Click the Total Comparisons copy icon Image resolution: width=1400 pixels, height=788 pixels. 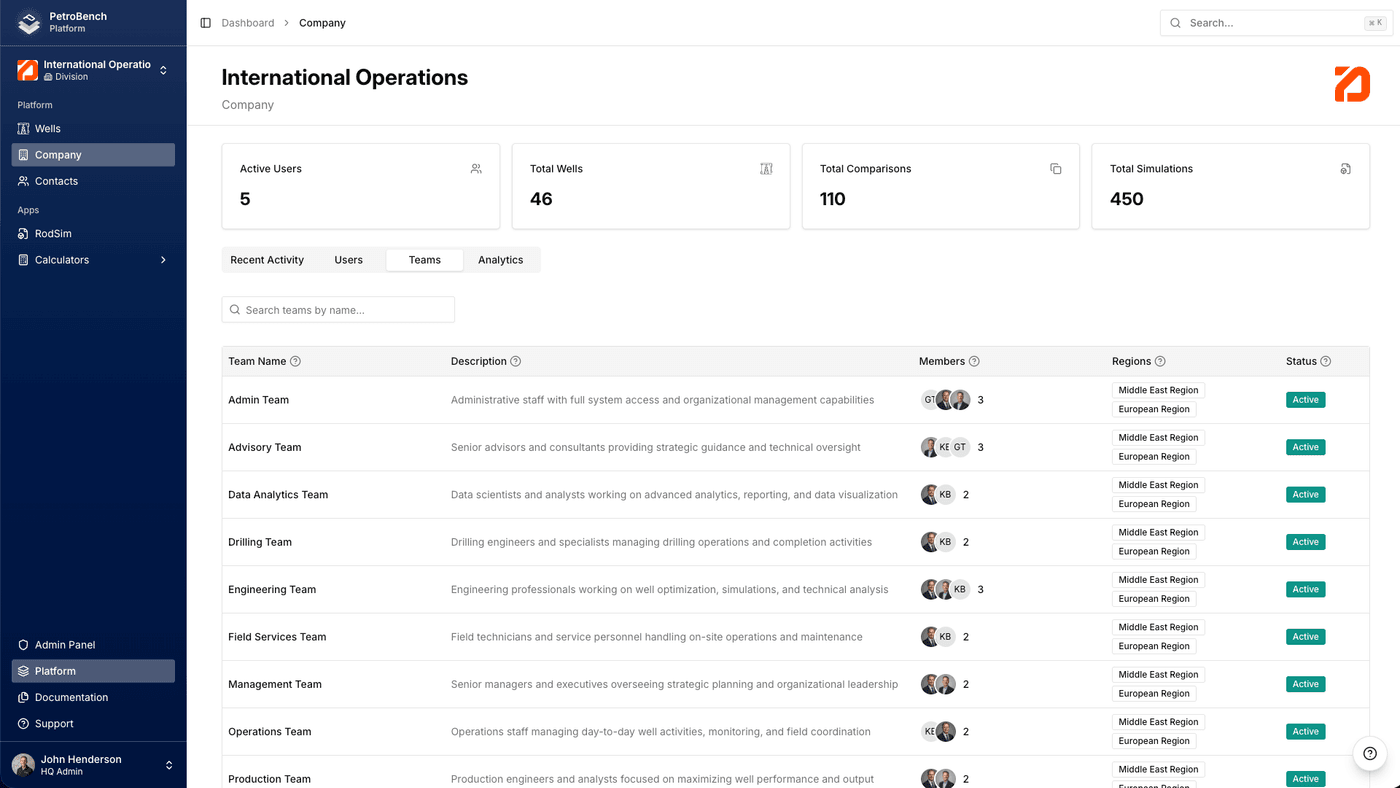[x=1055, y=169]
